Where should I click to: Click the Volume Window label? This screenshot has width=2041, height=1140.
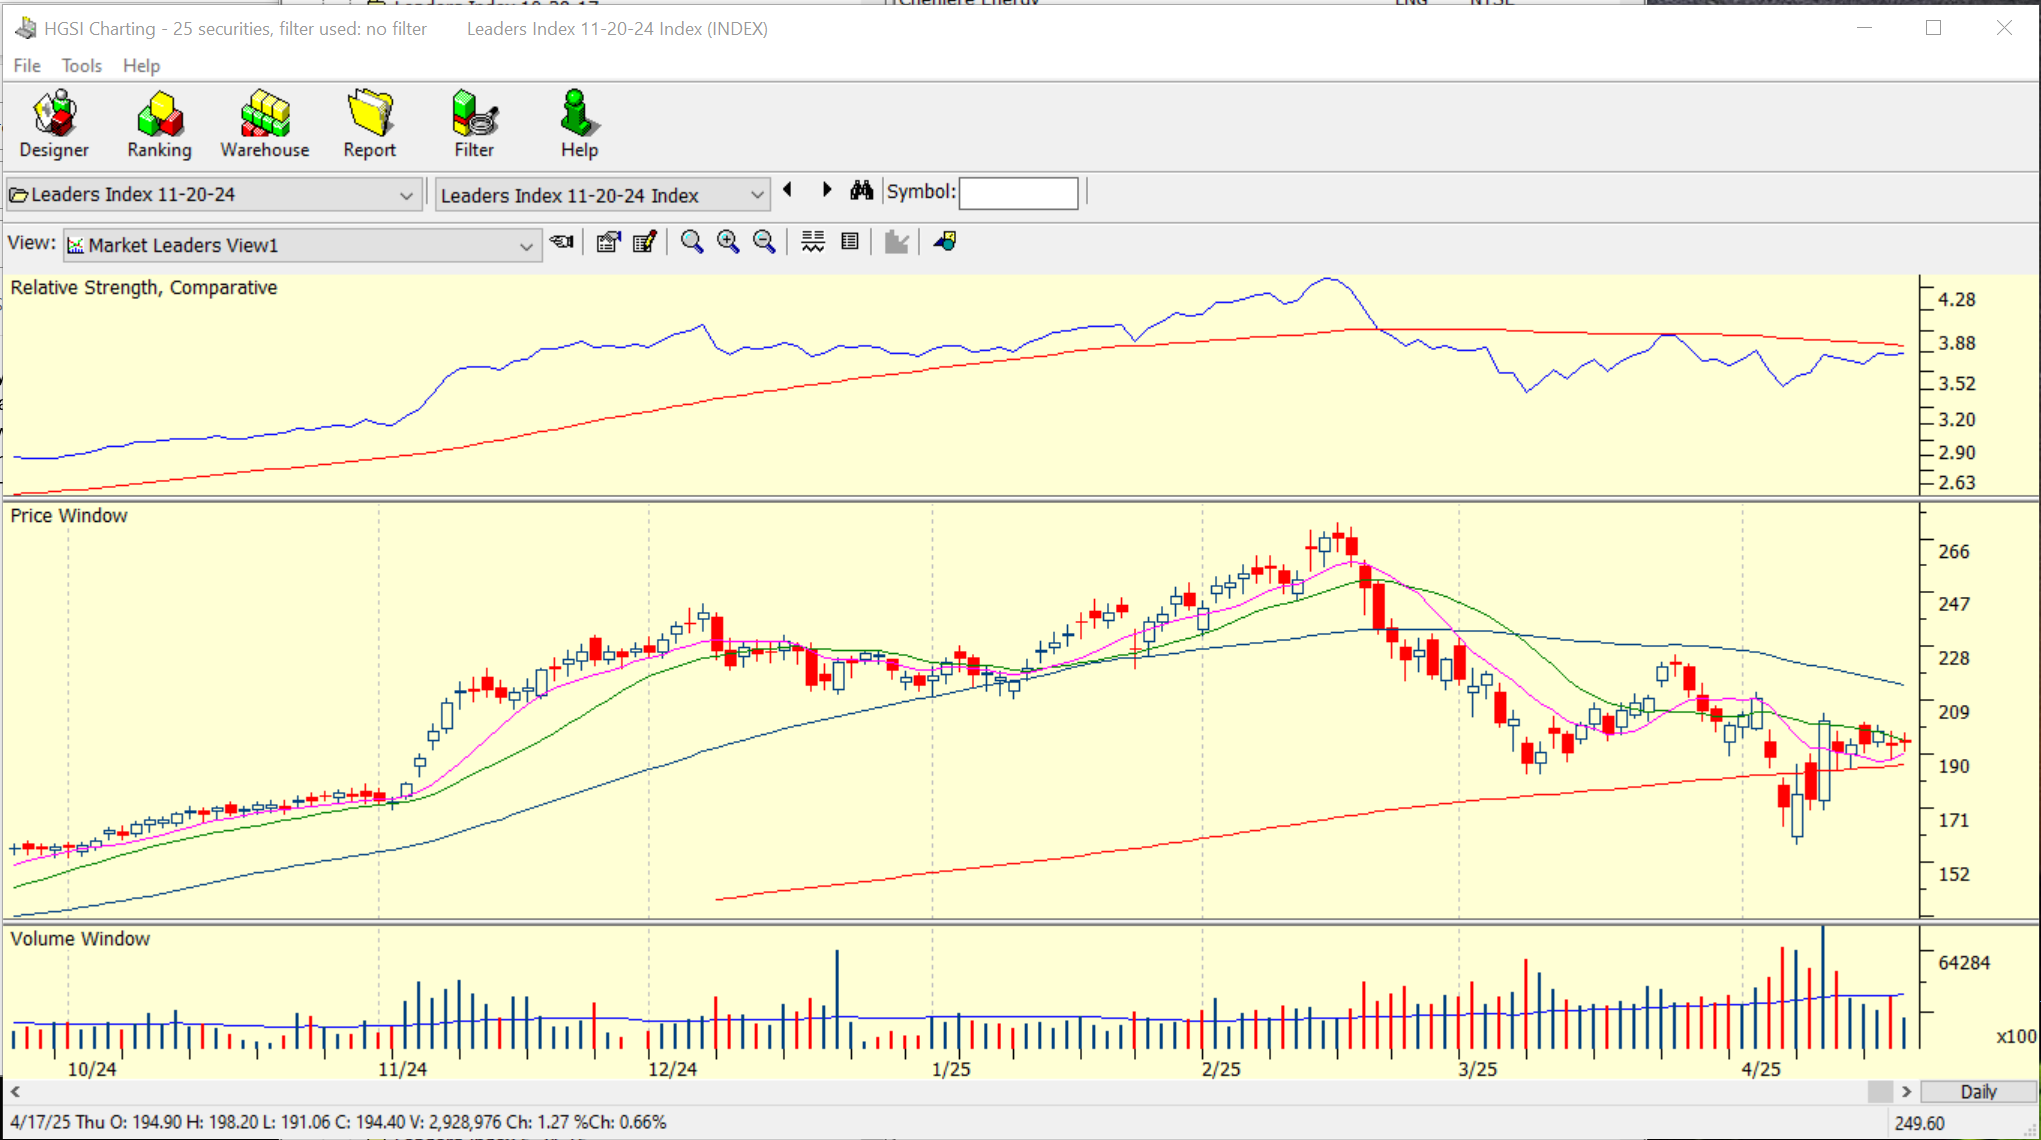[x=80, y=939]
